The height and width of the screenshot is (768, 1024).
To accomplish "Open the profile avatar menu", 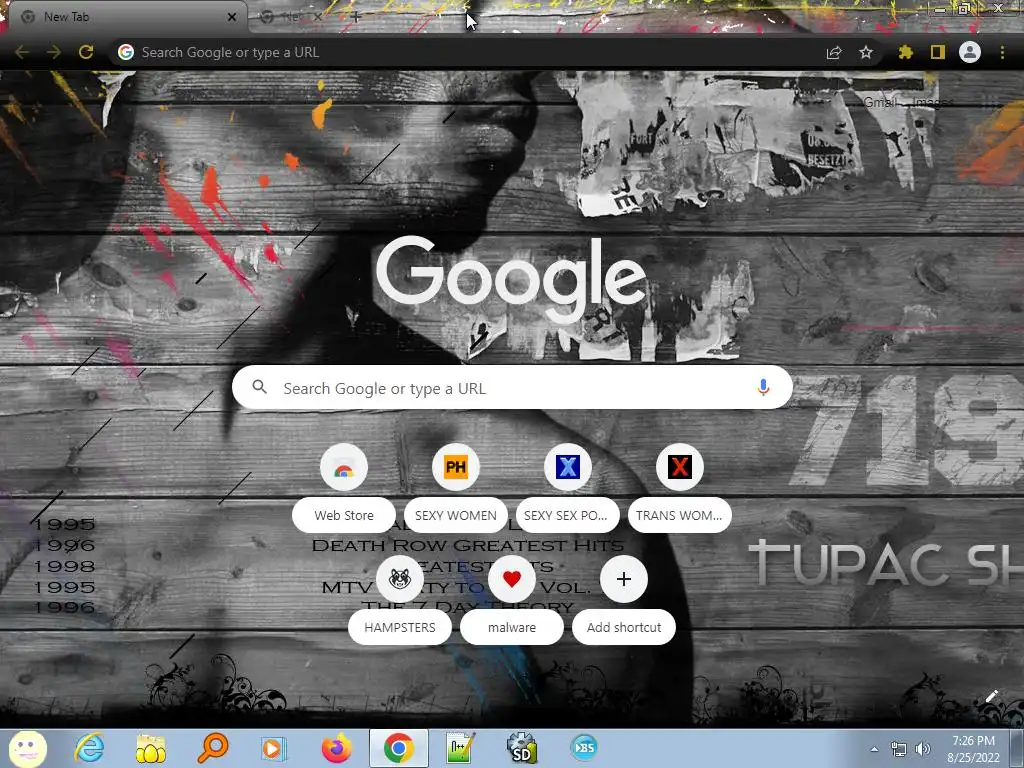I will [970, 52].
